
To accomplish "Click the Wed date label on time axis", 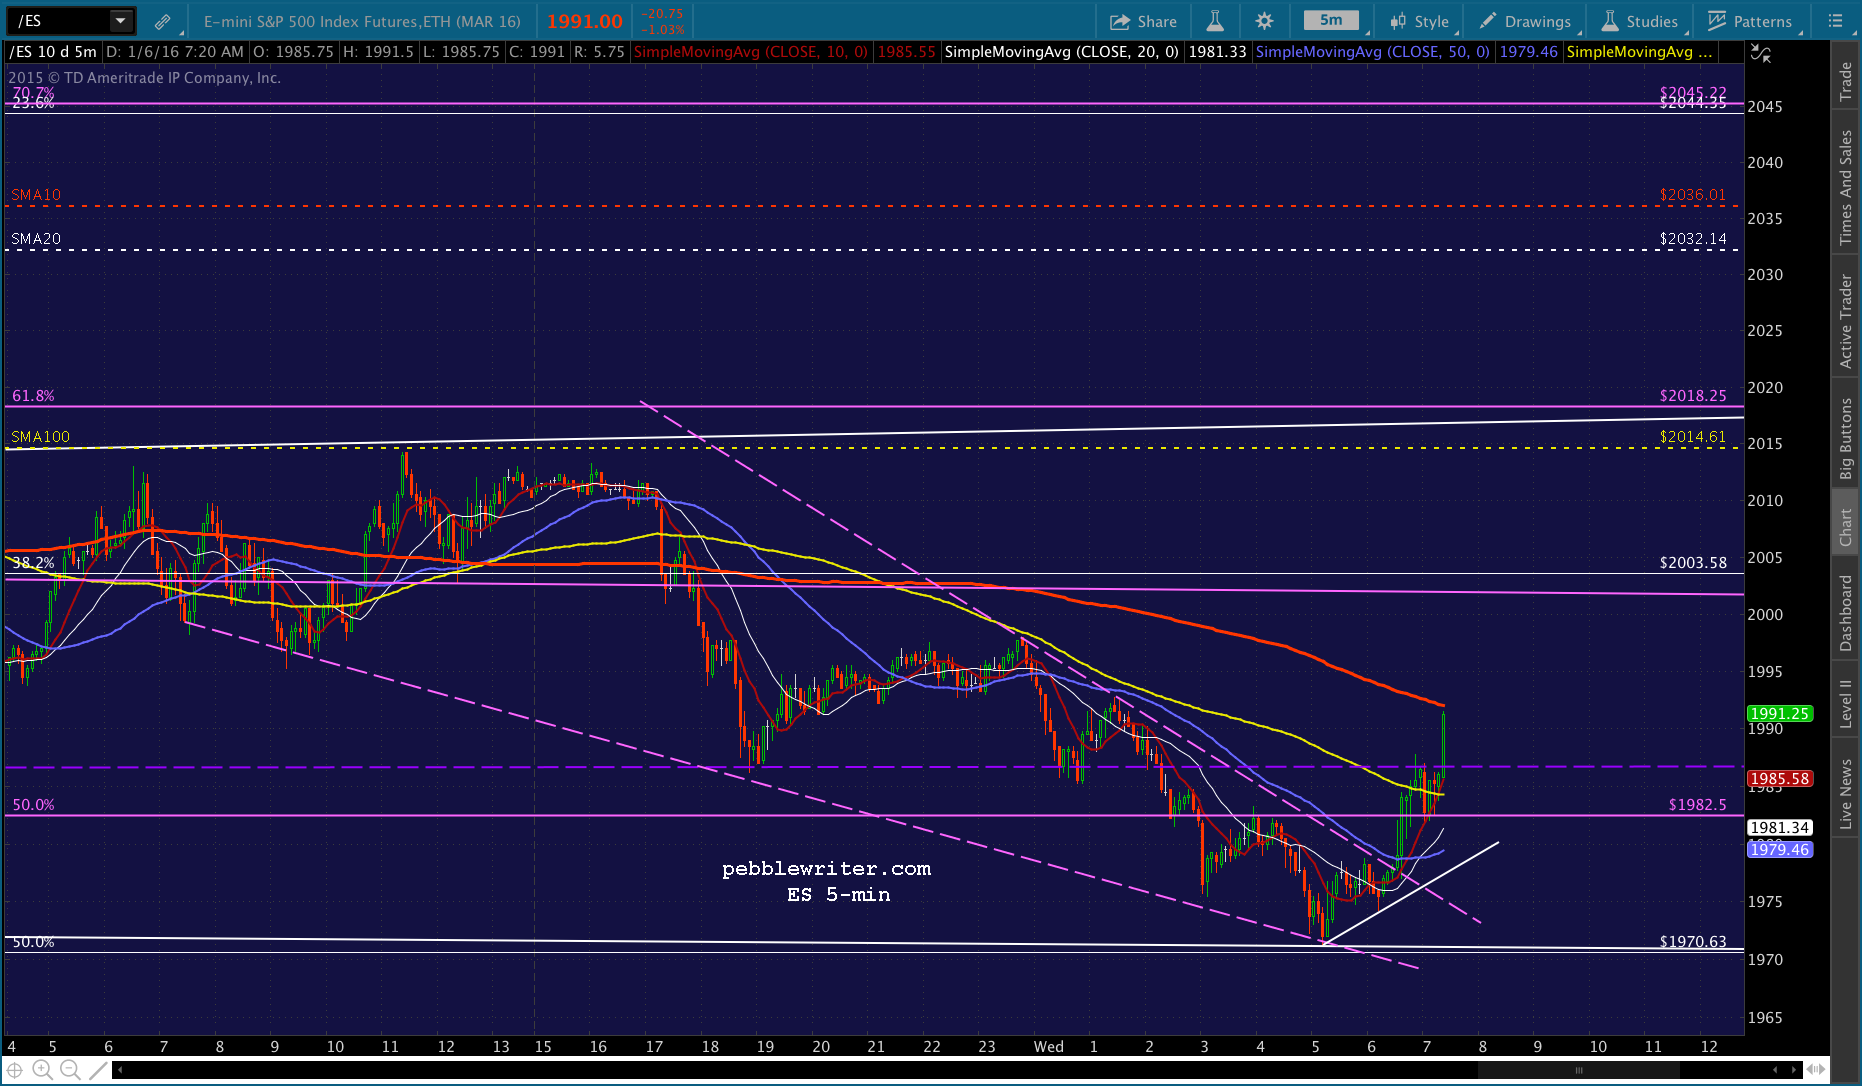I will coord(1049,1047).
